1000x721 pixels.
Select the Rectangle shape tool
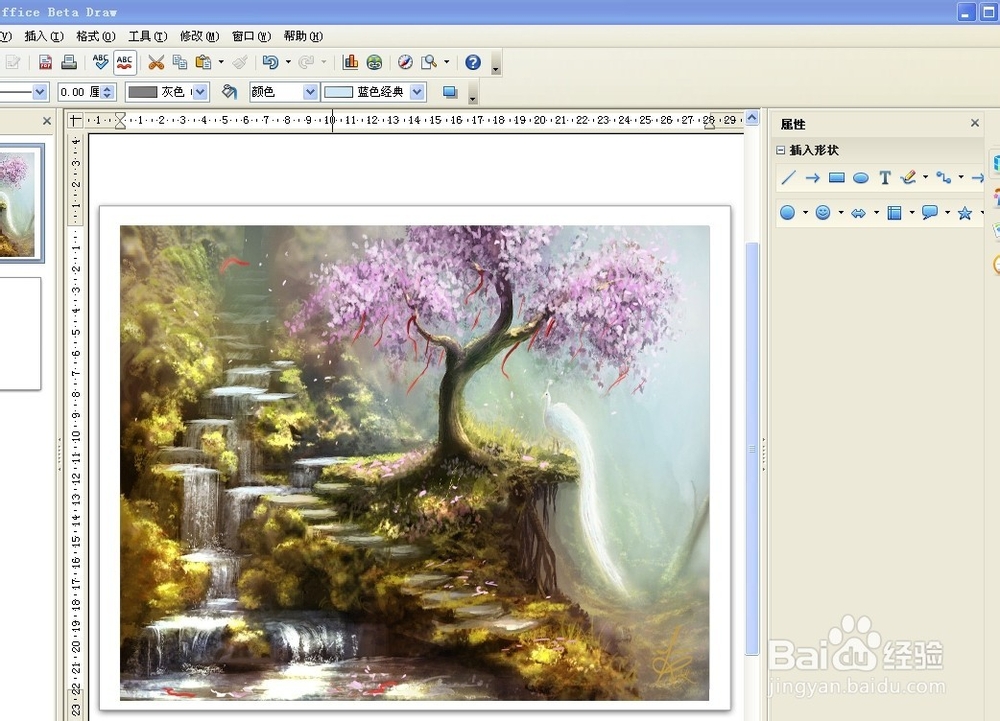837,178
